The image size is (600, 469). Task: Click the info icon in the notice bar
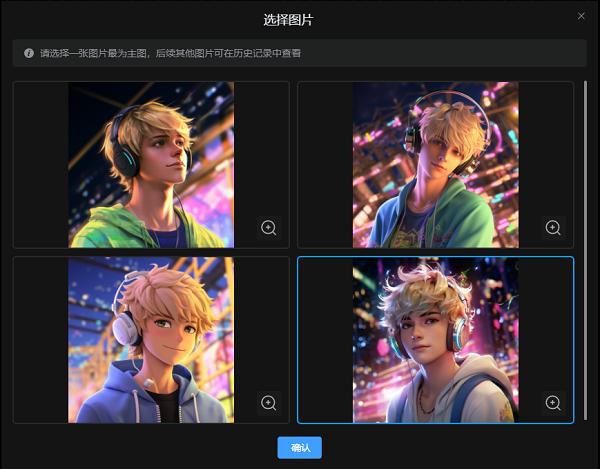point(29,53)
